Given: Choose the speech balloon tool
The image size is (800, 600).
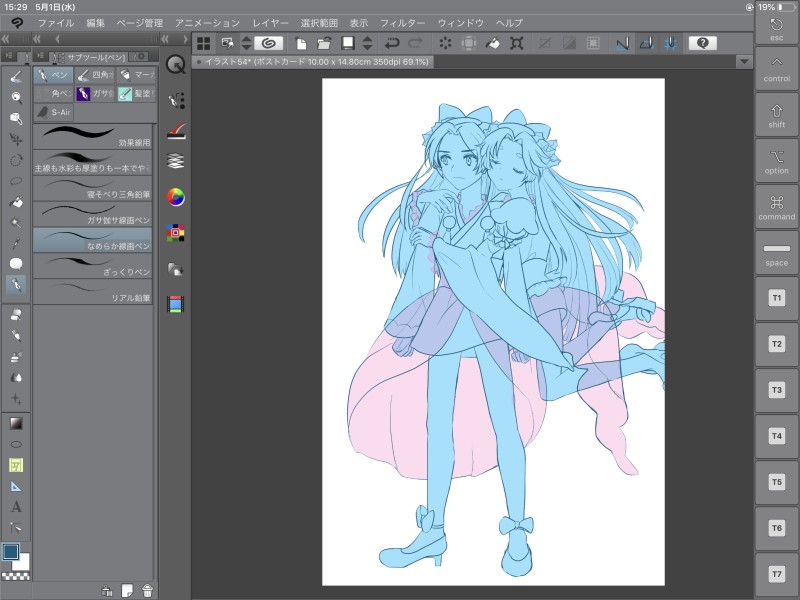Looking at the screenshot, I should [x=16, y=264].
